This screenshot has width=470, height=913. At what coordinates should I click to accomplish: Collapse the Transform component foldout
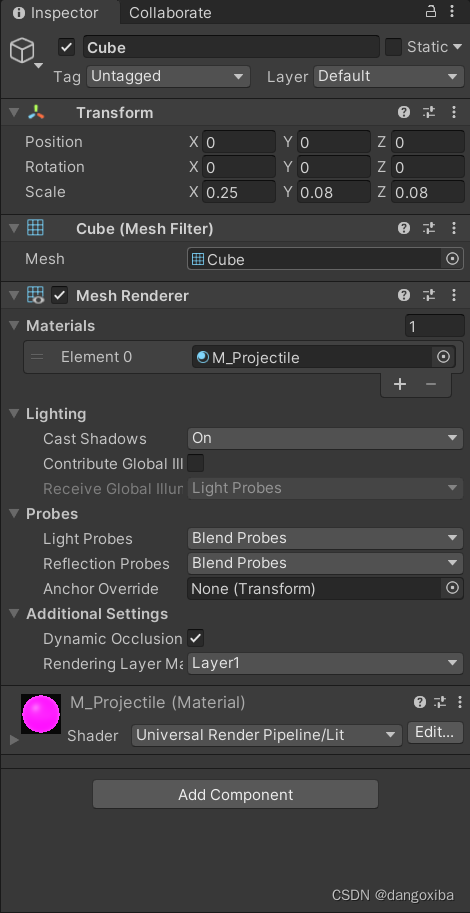coord(14,113)
